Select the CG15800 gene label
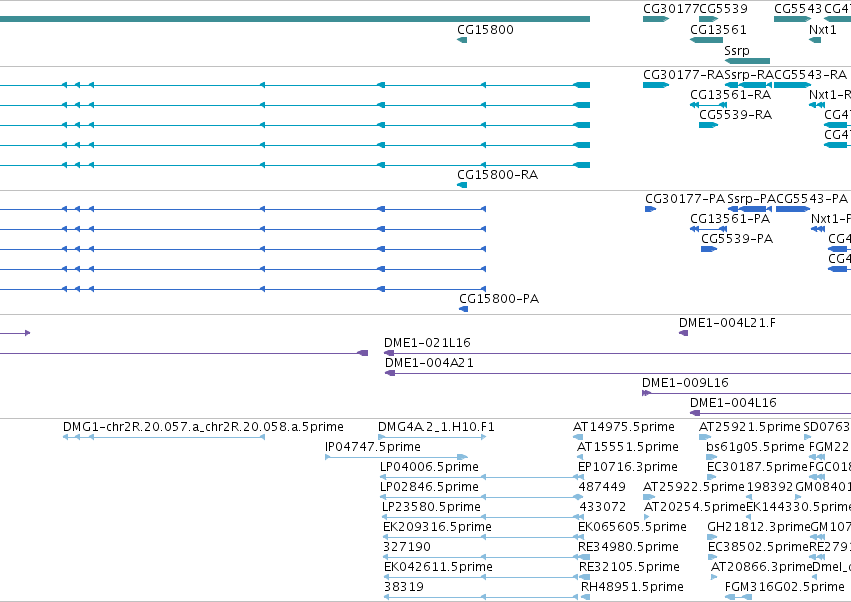The height and width of the screenshot is (602, 851). tap(485, 30)
